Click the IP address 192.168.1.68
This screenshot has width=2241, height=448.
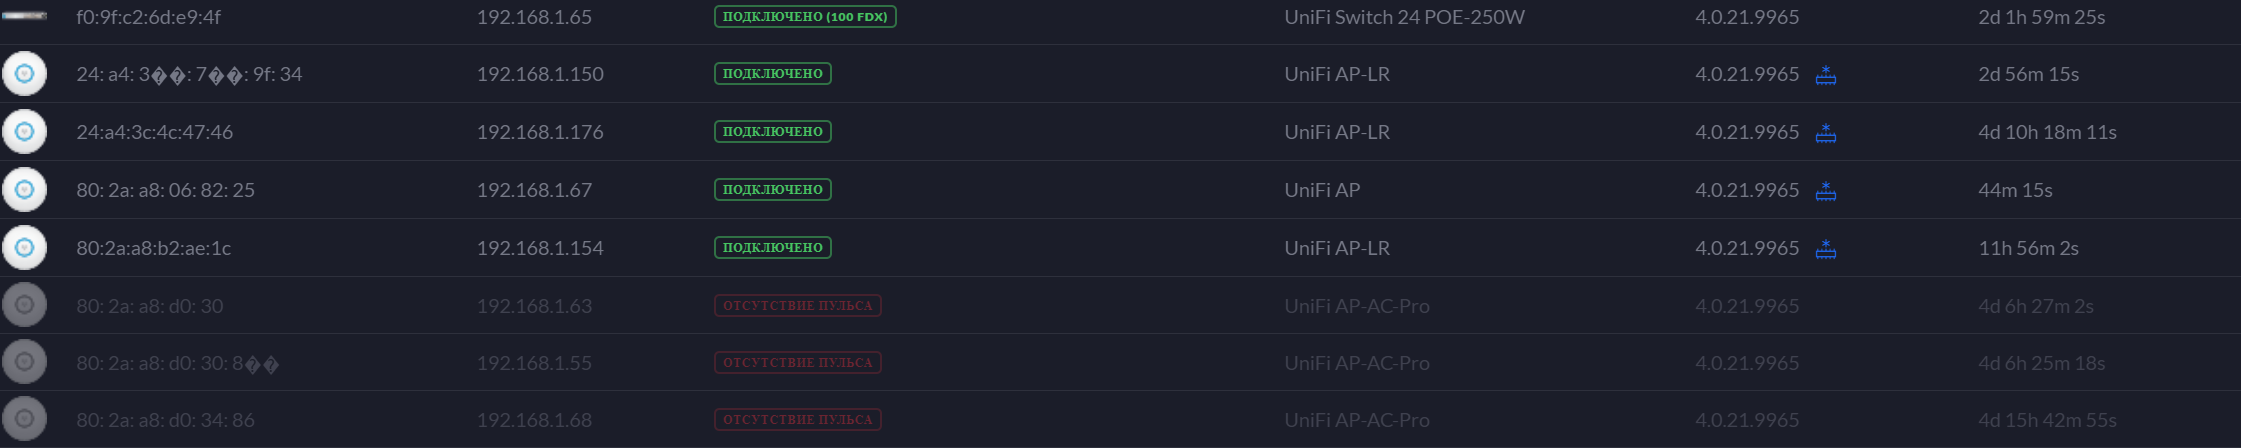[534, 420]
